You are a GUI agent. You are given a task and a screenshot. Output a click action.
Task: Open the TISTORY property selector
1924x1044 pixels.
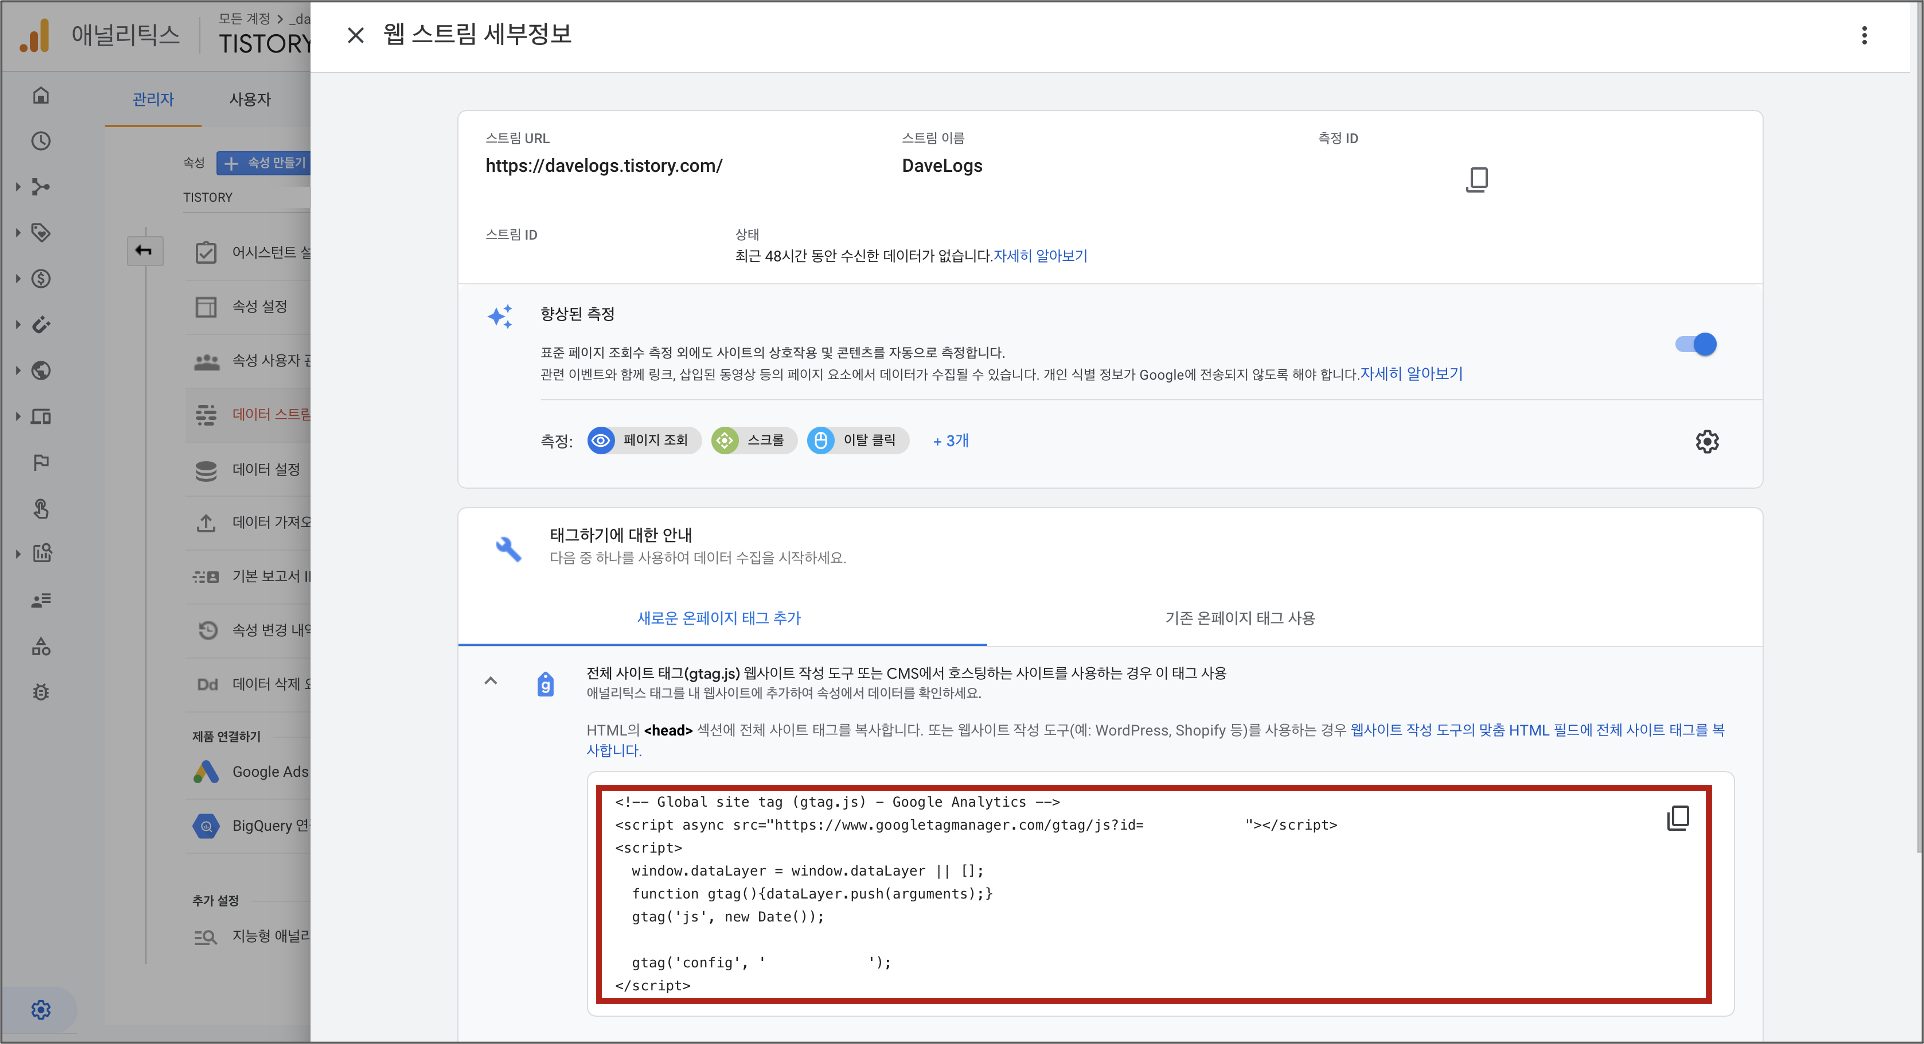[x=246, y=198]
